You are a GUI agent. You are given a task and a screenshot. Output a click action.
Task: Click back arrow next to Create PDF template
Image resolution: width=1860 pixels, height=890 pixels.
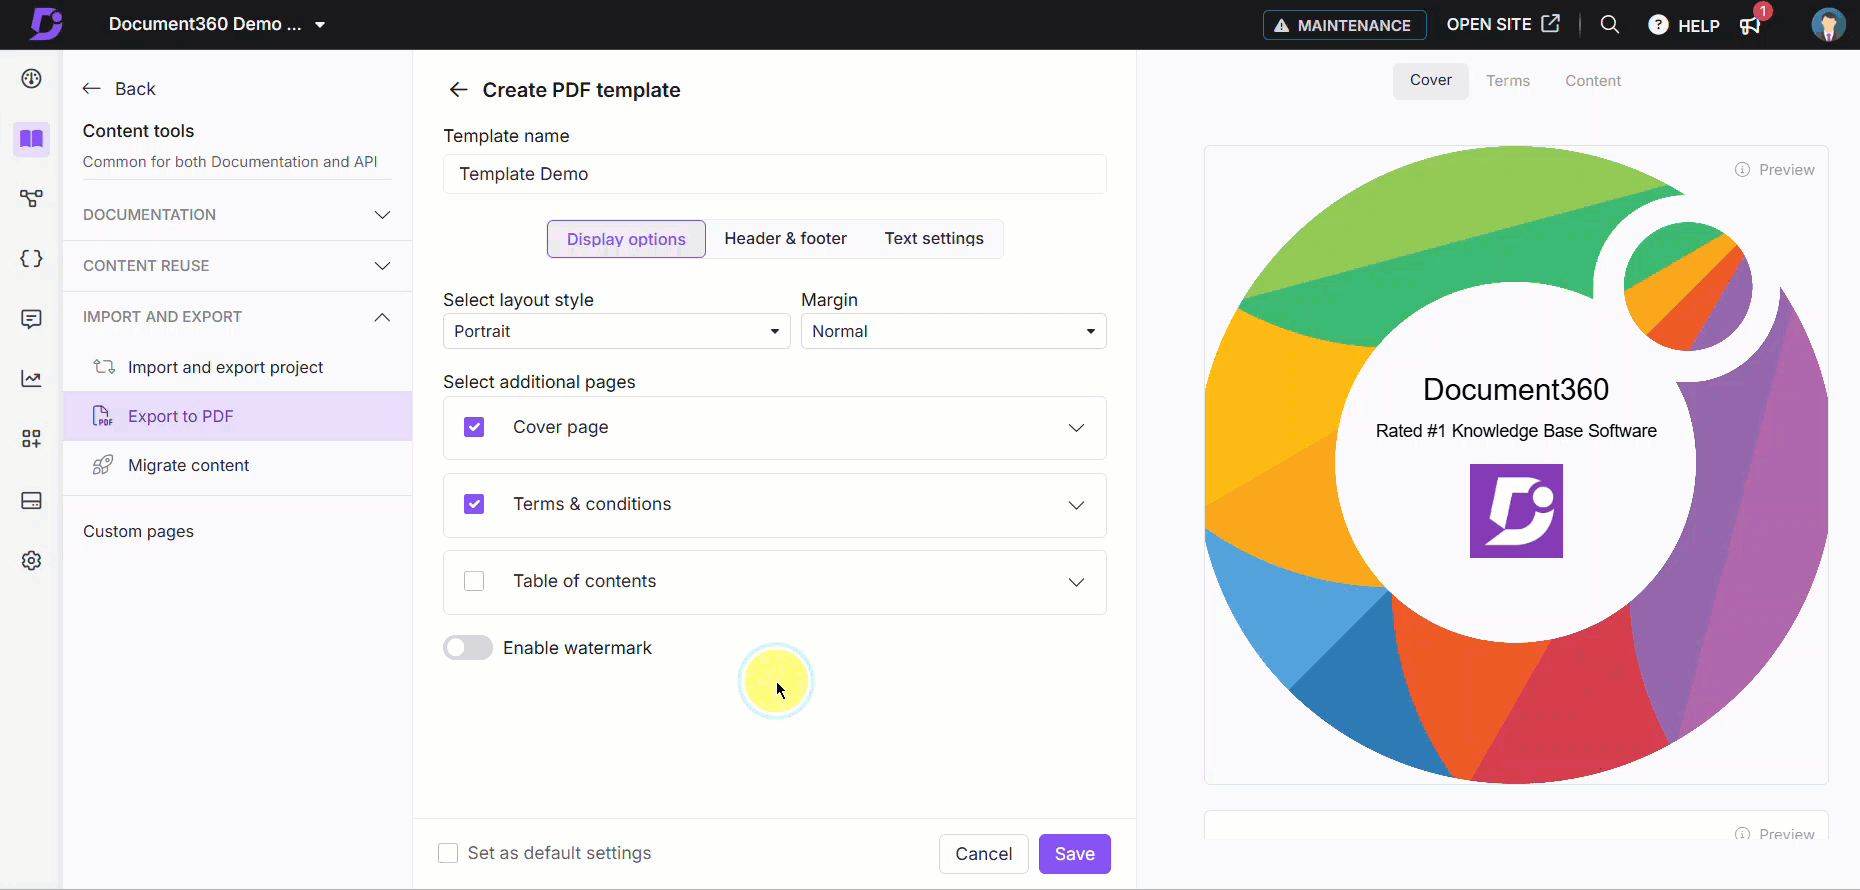[x=458, y=90]
